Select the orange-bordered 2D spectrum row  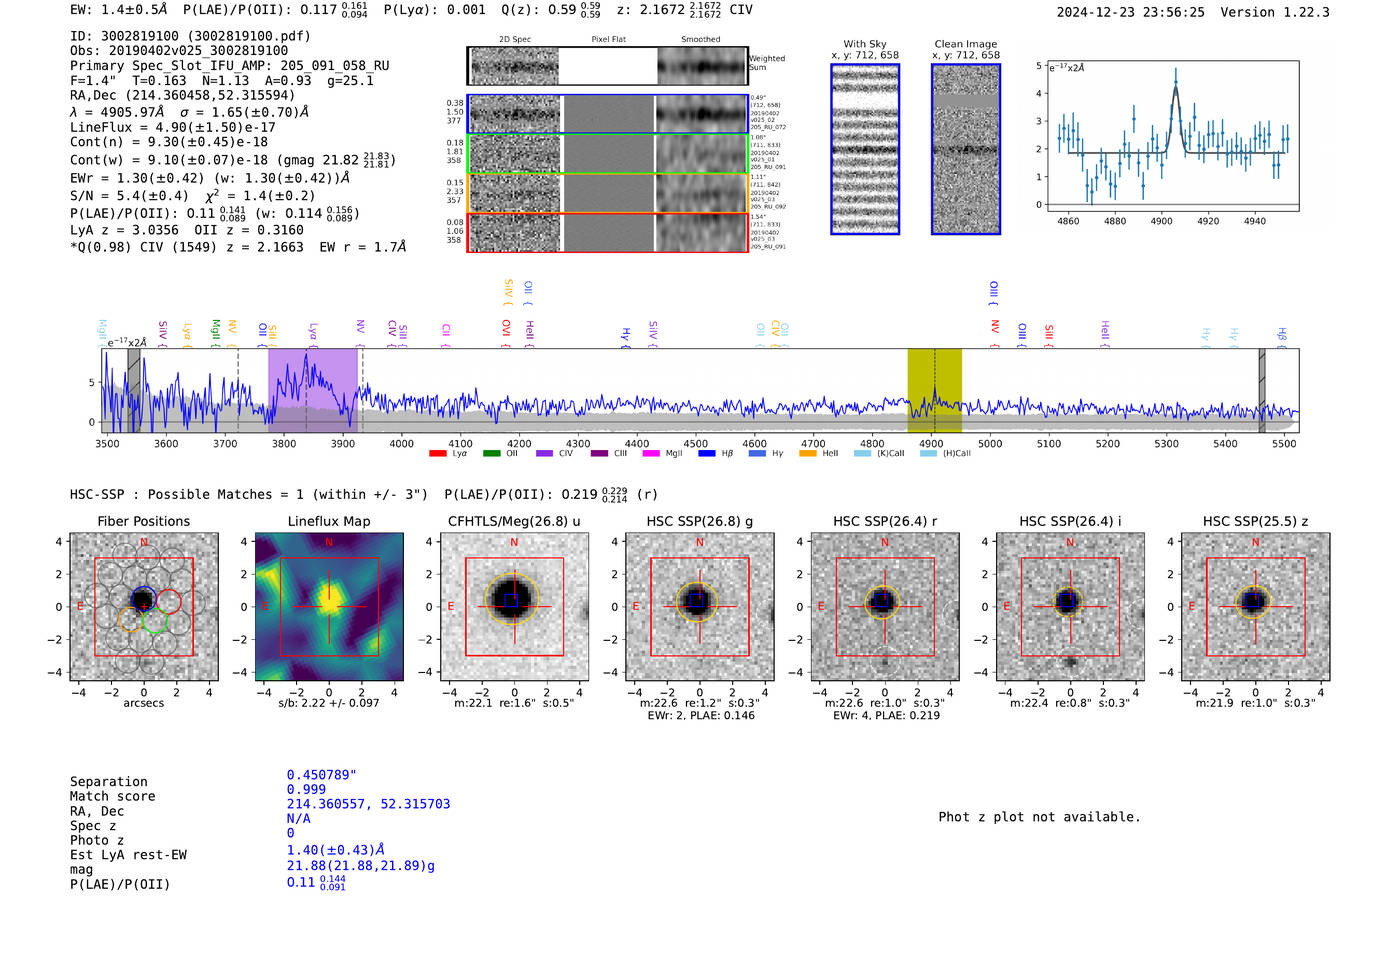tap(608, 193)
